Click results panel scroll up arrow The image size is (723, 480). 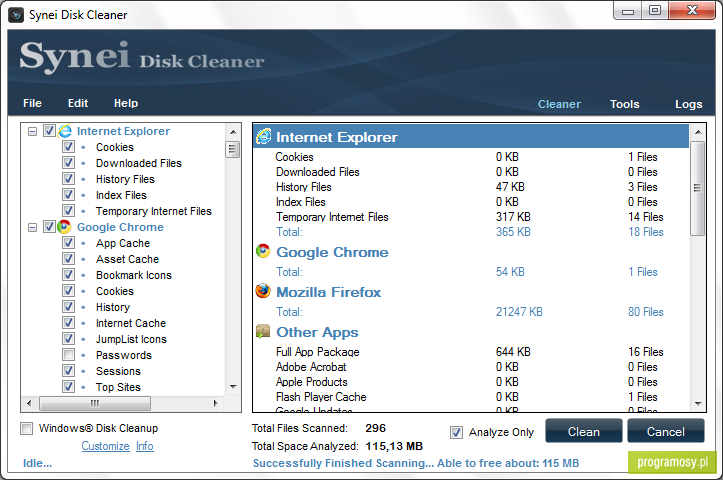click(x=698, y=132)
